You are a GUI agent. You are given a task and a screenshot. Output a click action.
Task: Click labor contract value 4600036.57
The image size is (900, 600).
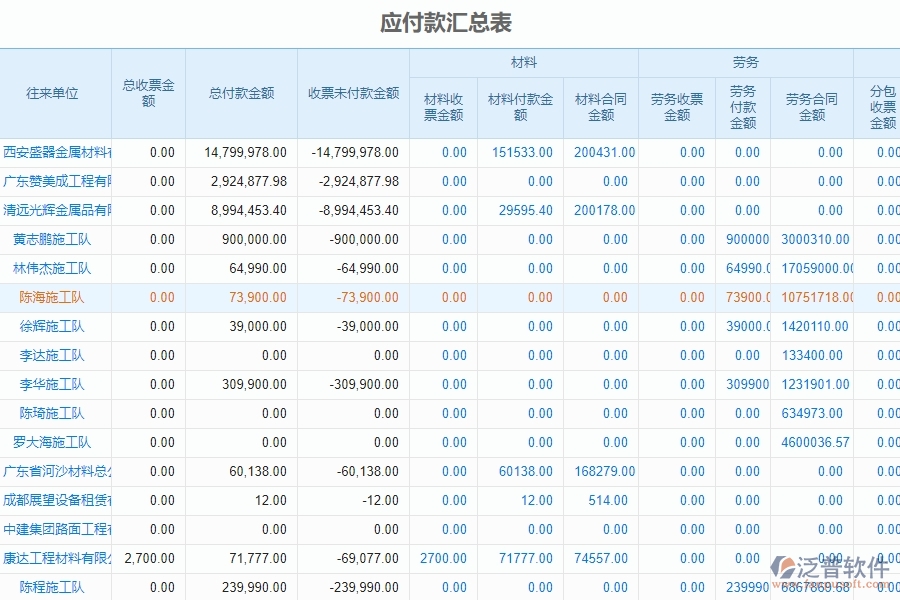point(813,442)
